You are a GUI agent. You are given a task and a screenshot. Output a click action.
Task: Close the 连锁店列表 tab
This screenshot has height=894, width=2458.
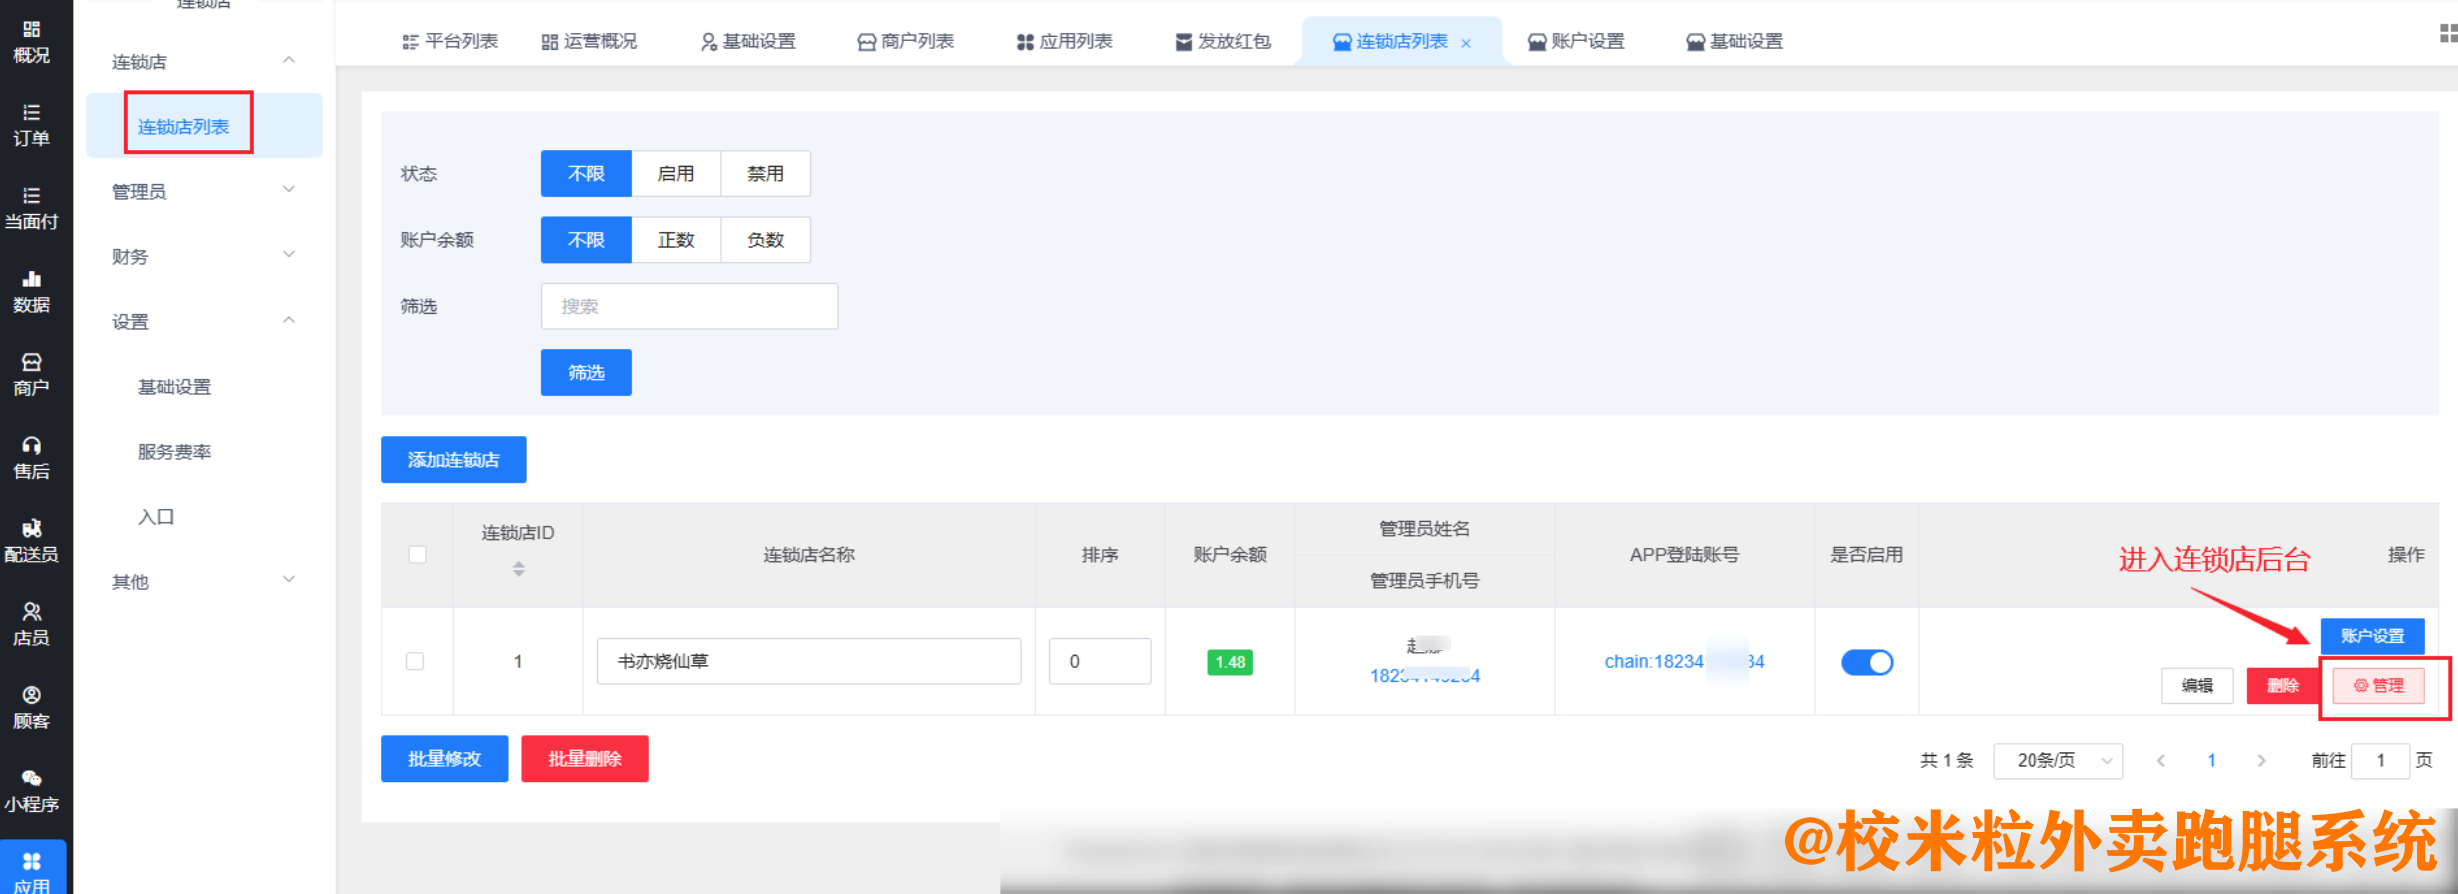click(x=1466, y=43)
